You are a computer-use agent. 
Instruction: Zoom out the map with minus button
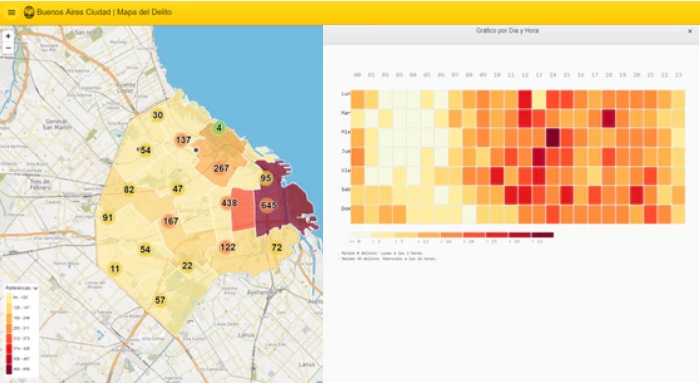pos(8,48)
